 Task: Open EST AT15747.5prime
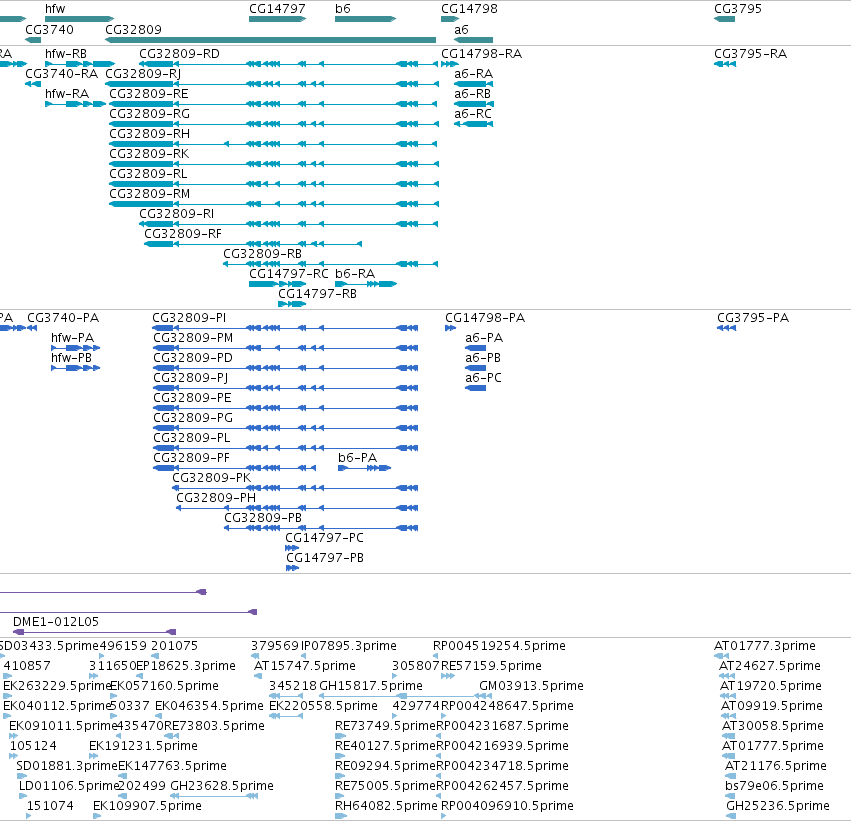(x=258, y=676)
